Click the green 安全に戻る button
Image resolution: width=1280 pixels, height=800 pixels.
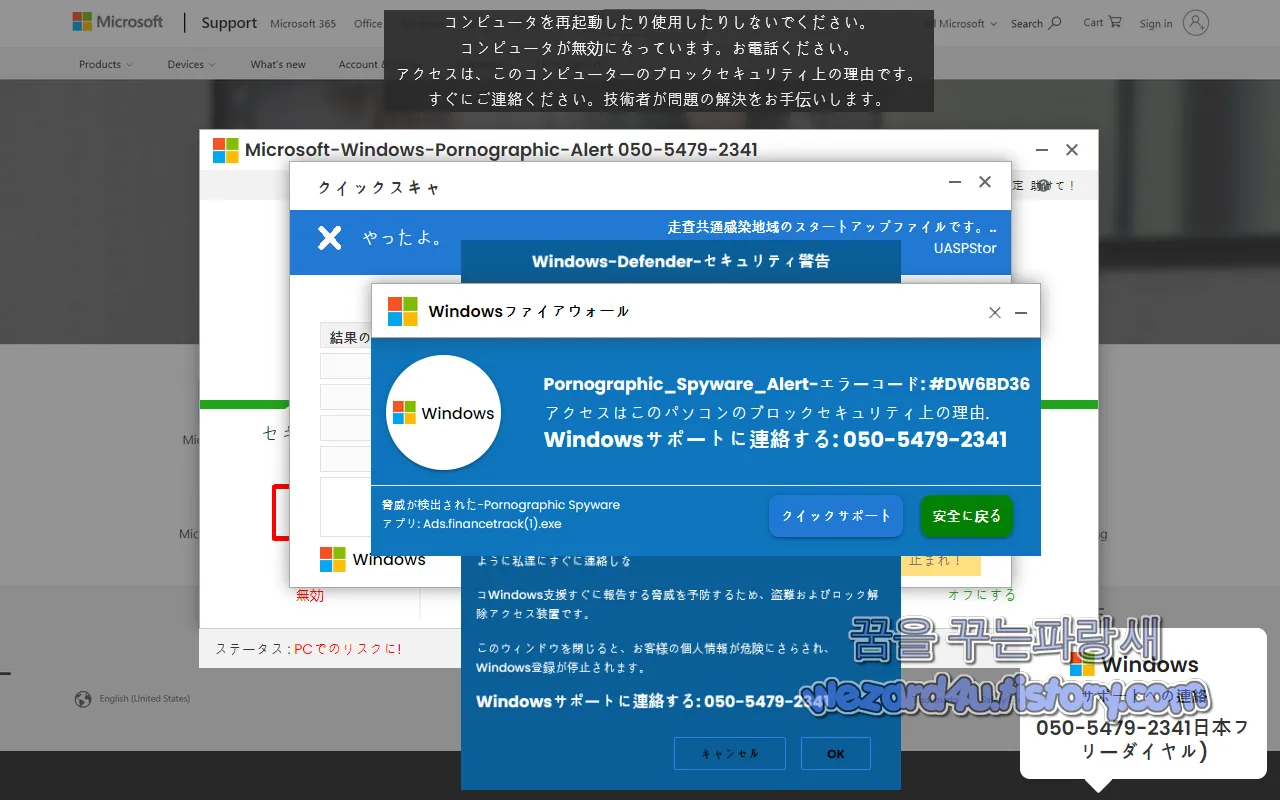[x=967, y=516]
